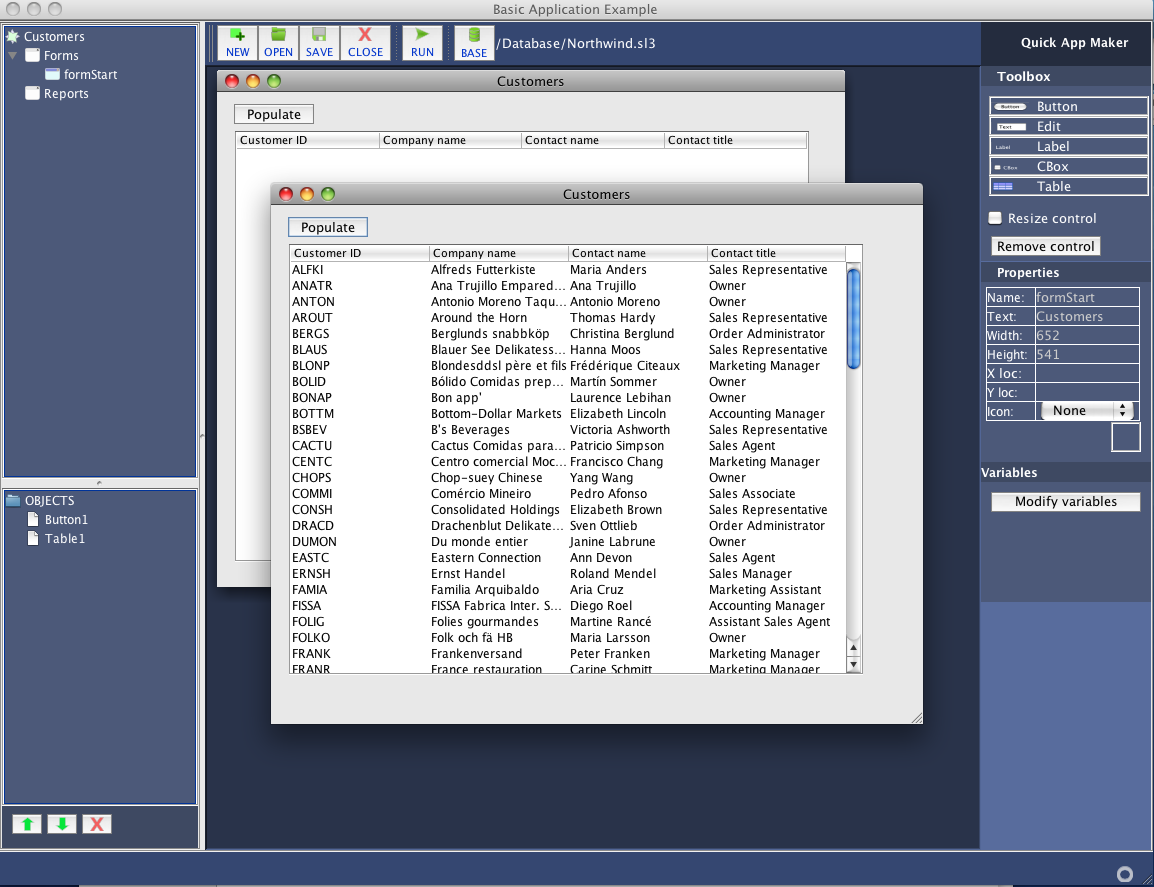This screenshot has height=887, width=1154.
Task: Click the table scrollbar down arrow
Action: [854, 665]
